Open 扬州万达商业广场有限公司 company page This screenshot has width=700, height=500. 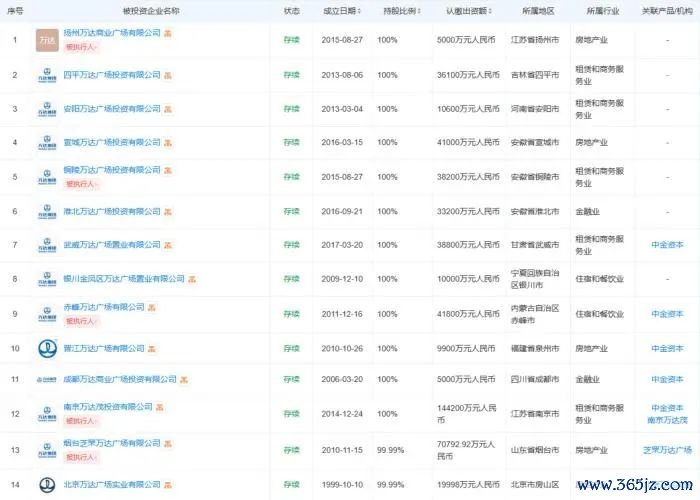112,33
